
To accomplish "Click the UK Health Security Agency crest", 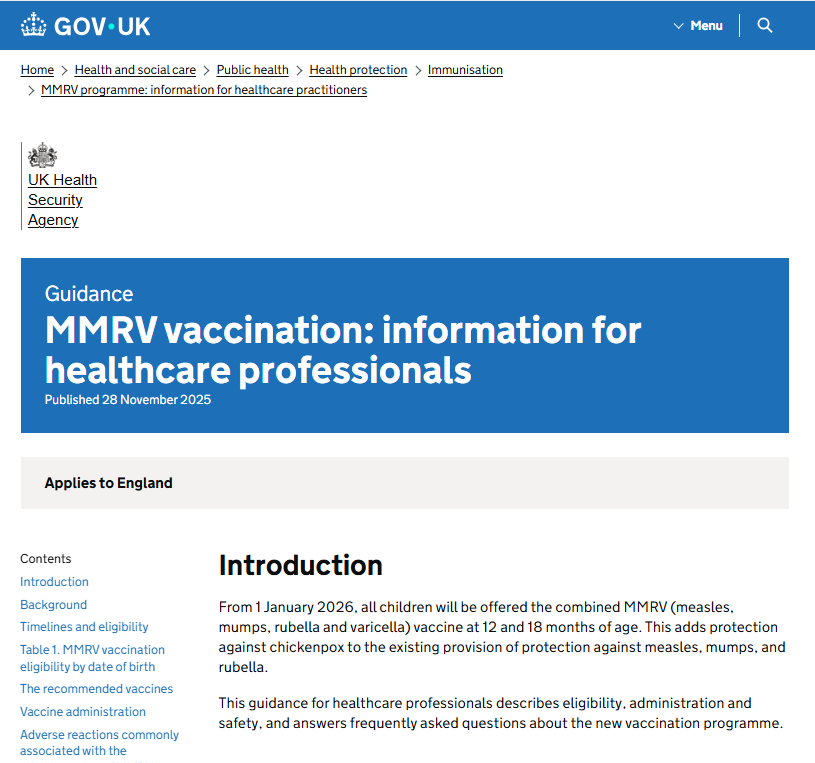I will pyautogui.click(x=43, y=156).
